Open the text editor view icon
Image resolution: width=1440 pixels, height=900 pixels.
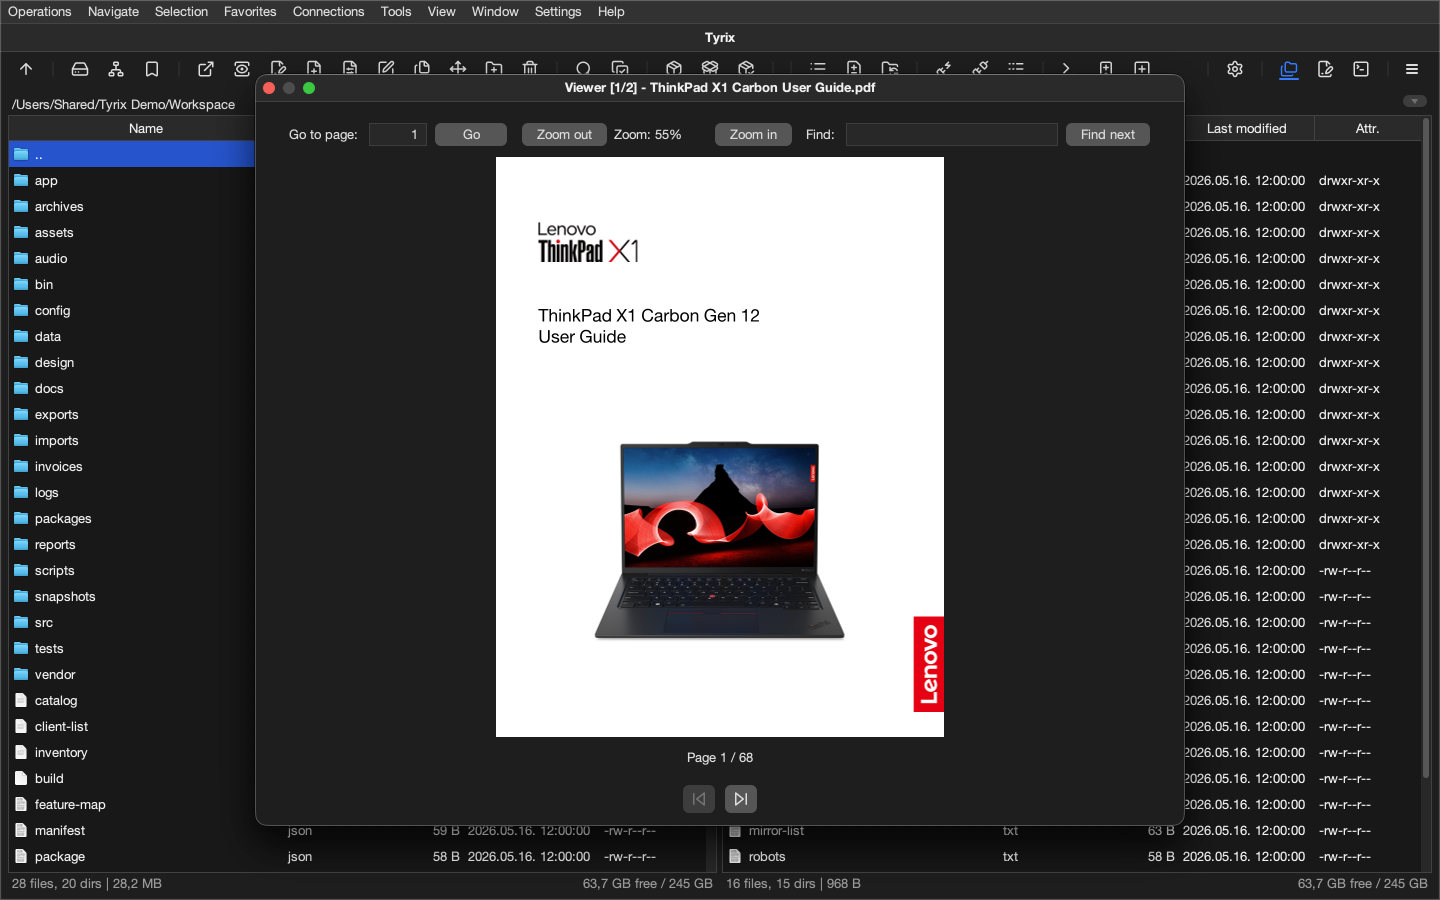tap(1325, 69)
